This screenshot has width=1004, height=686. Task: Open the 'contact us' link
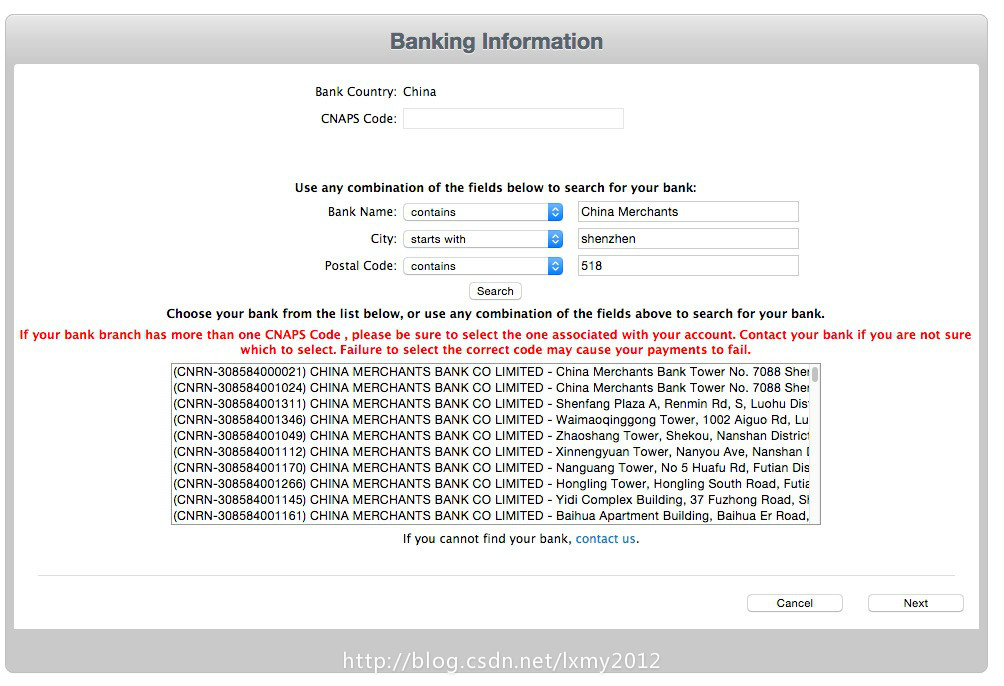(606, 539)
